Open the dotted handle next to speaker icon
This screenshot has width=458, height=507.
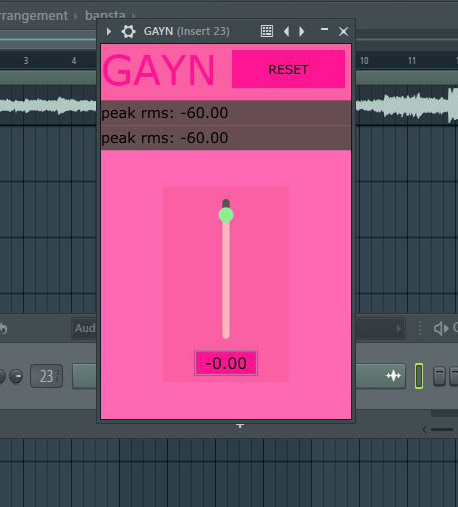pos(420,329)
